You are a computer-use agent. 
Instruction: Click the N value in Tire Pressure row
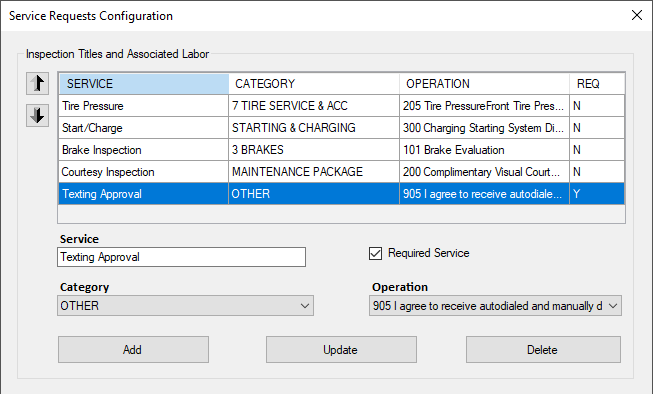(597, 106)
